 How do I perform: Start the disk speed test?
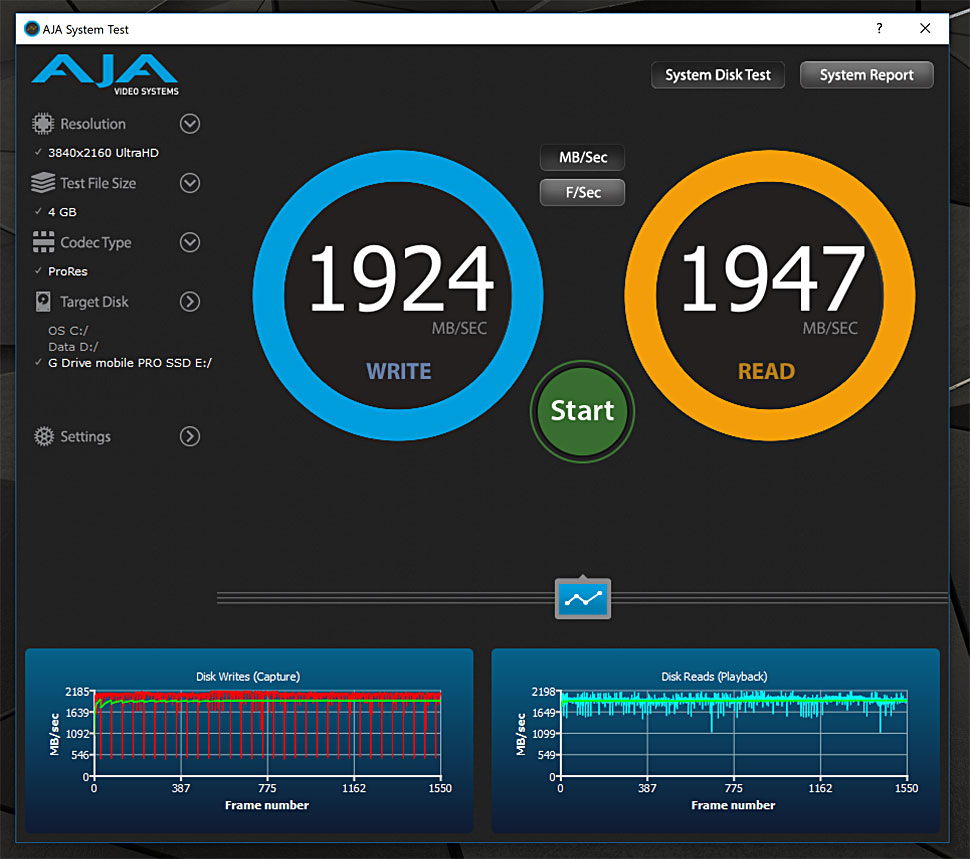click(x=582, y=411)
